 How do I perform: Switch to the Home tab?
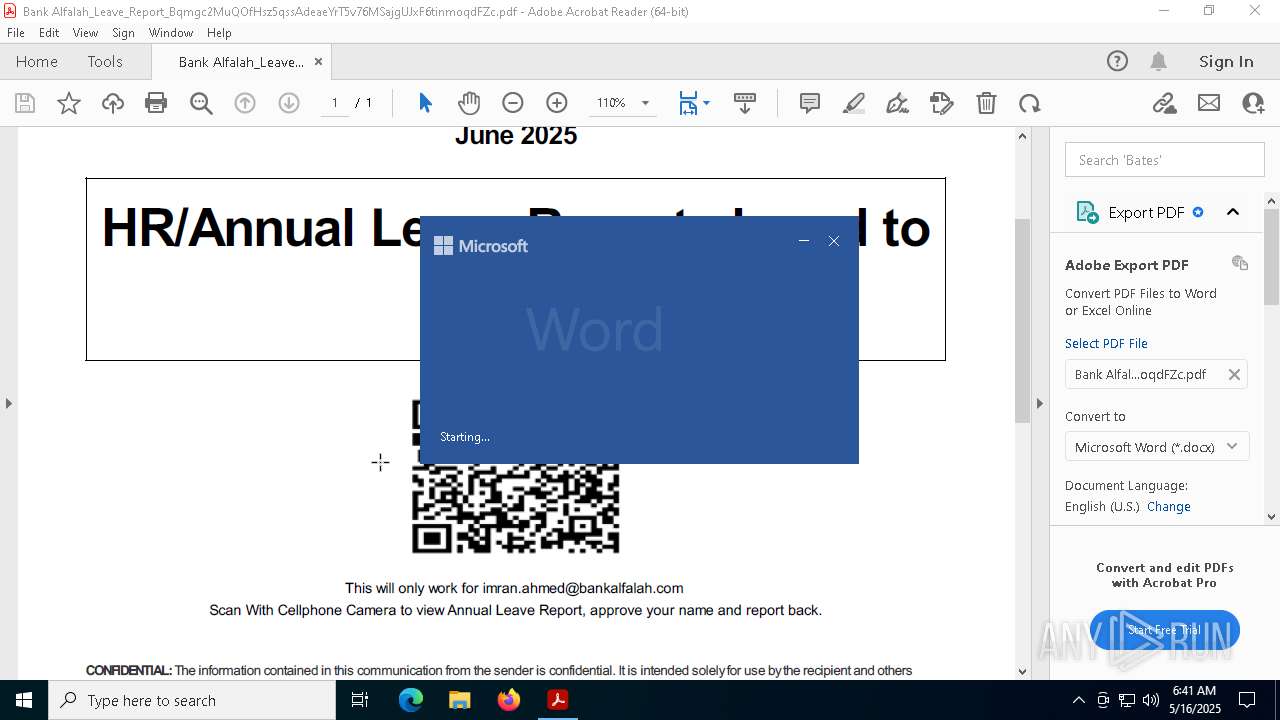pos(37,61)
